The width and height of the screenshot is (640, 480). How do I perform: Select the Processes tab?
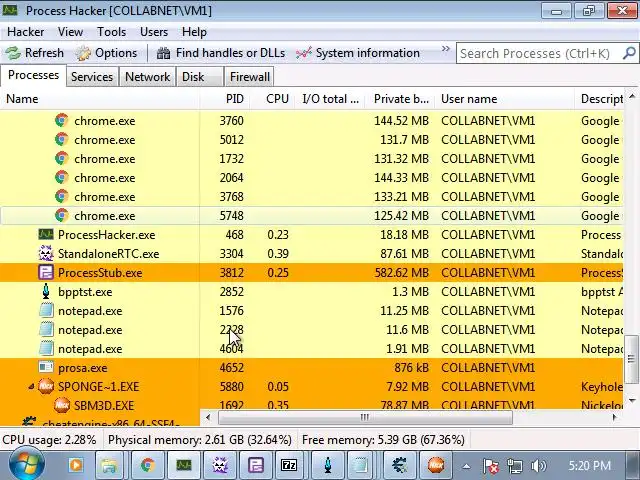pos(33,75)
